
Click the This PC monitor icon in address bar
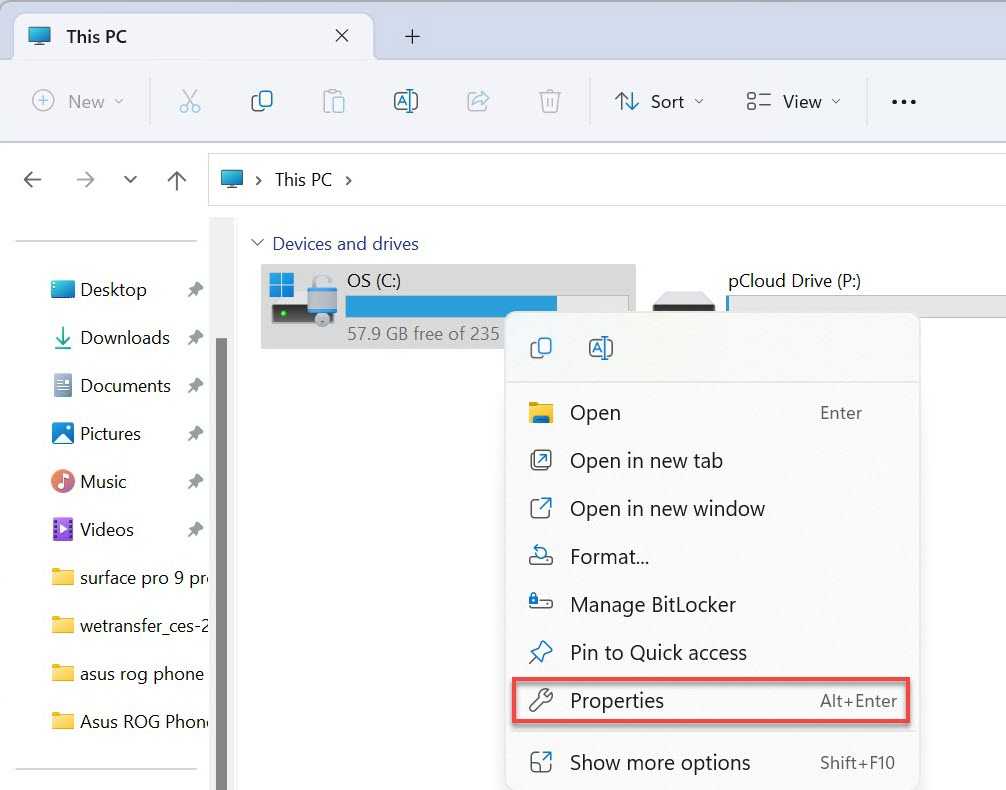[232, 179]
